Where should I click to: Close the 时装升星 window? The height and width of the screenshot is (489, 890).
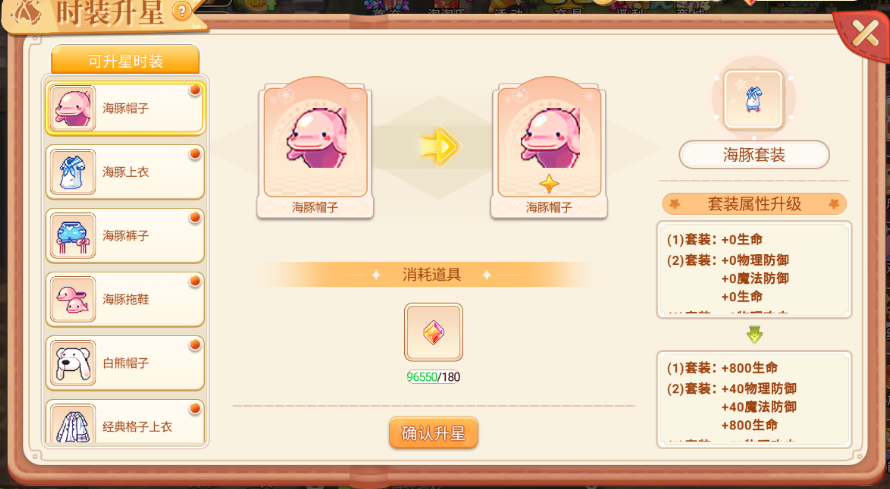[x=864, y=34]
